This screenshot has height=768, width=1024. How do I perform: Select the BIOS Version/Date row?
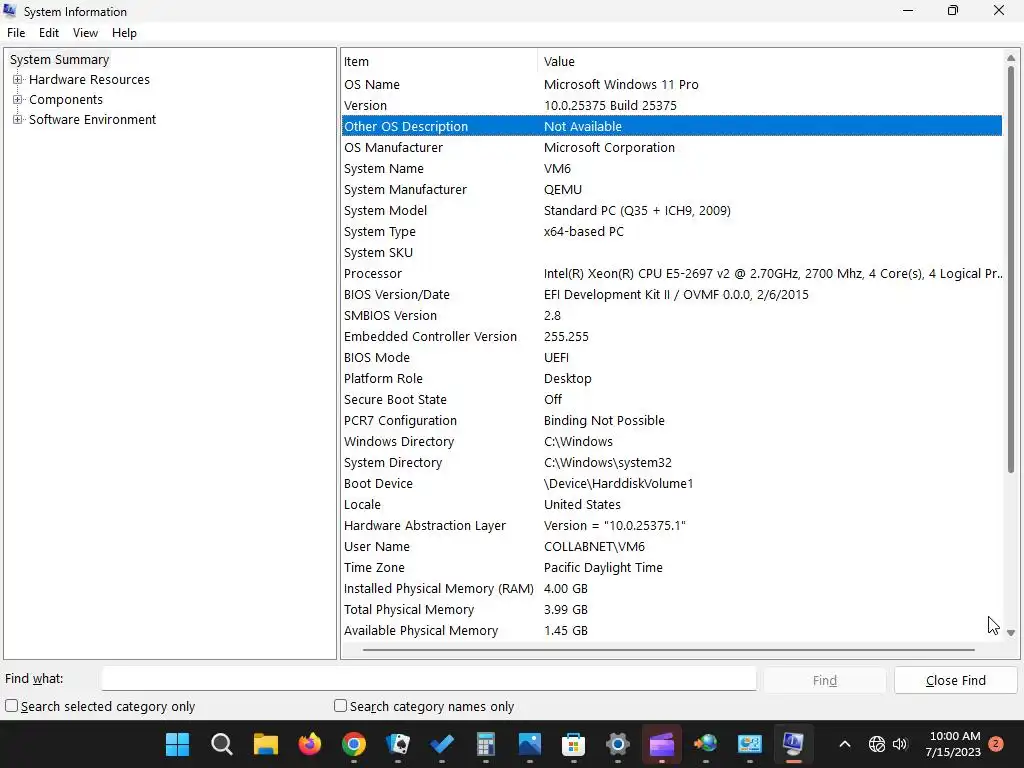672,295
